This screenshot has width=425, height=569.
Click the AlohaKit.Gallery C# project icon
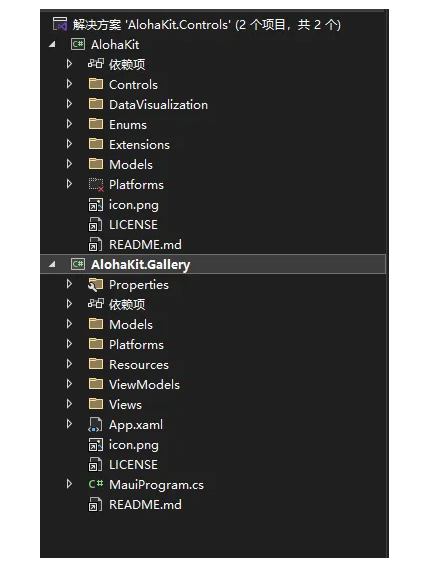[78, 264]
